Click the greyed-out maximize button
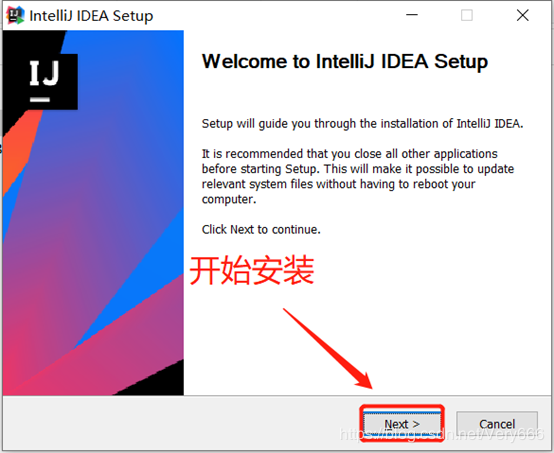Screen dimensions: 554x453 pos(467,15)
